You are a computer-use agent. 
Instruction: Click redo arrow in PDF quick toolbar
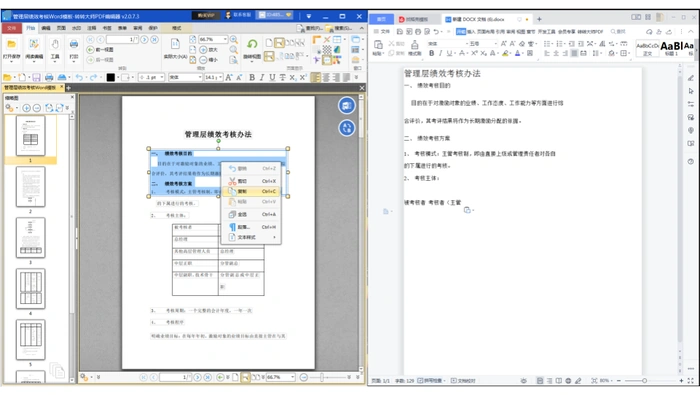(x=93, y=78)
